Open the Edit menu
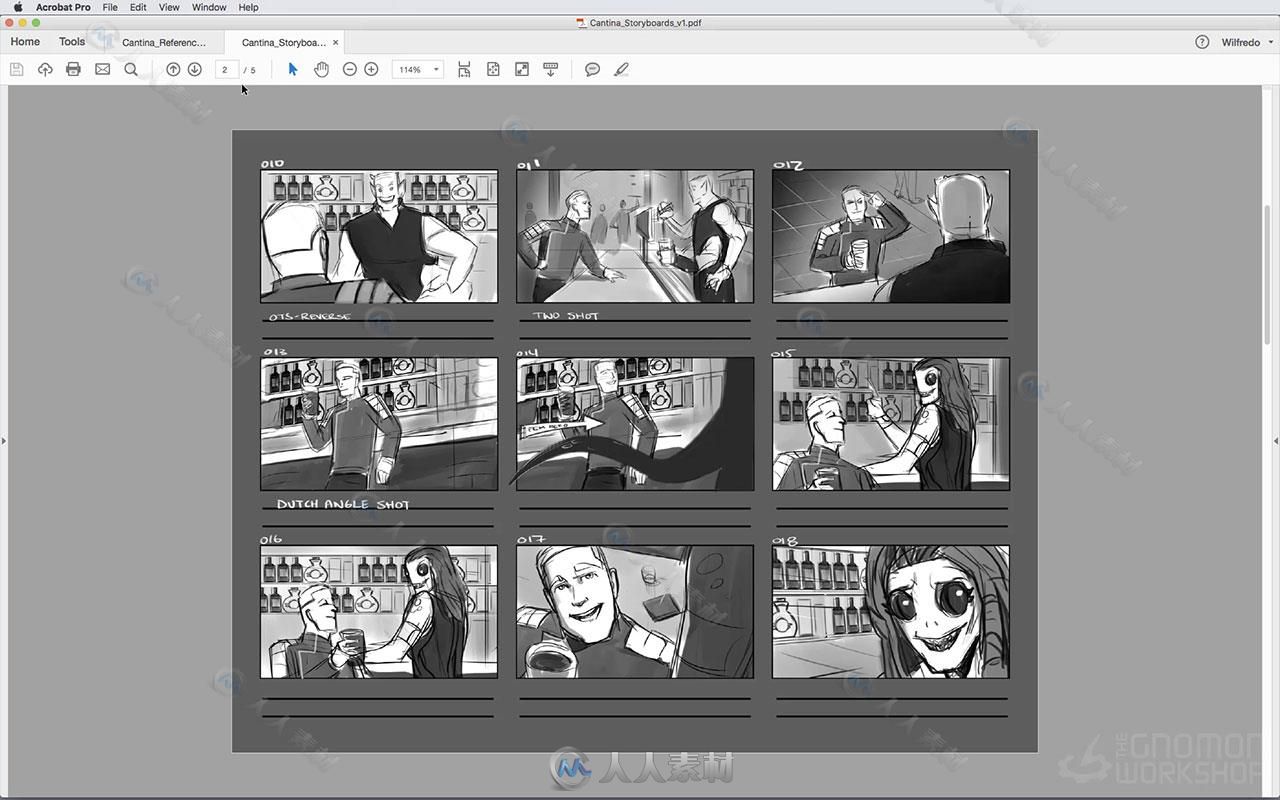The height and width of the screenshot is (800, 1280). (x=138, y=7)
